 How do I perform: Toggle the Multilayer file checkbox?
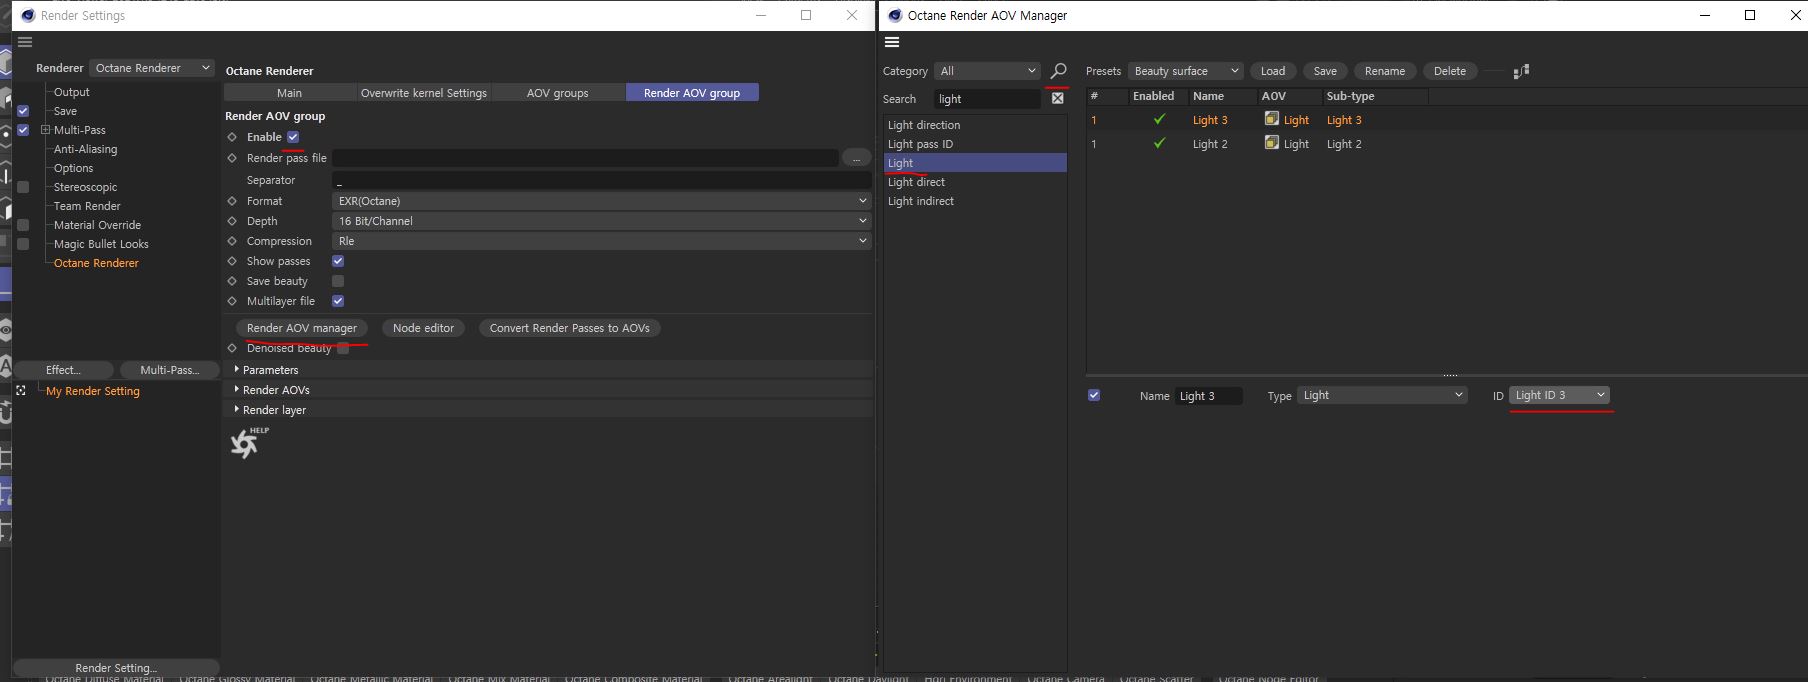[338, 301]
